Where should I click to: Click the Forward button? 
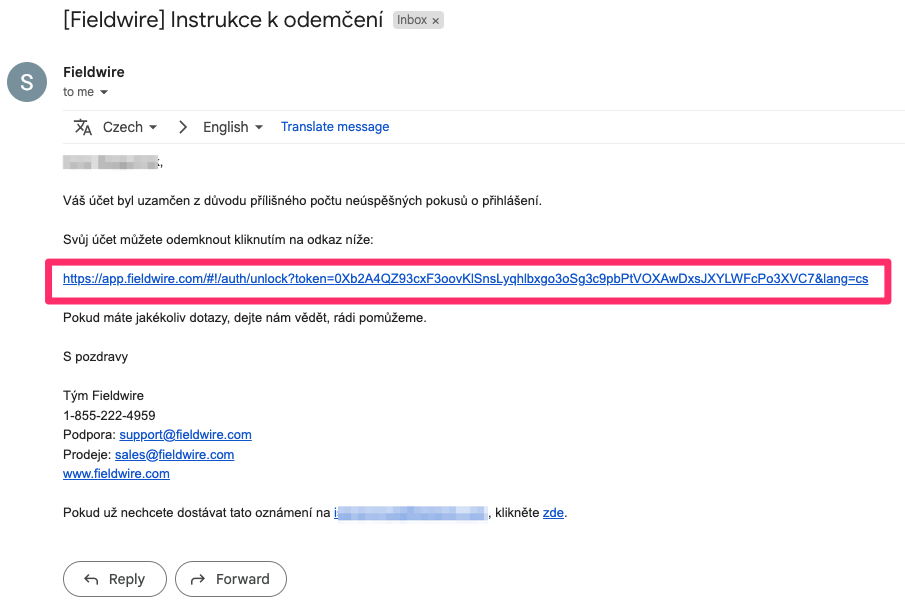231,579
